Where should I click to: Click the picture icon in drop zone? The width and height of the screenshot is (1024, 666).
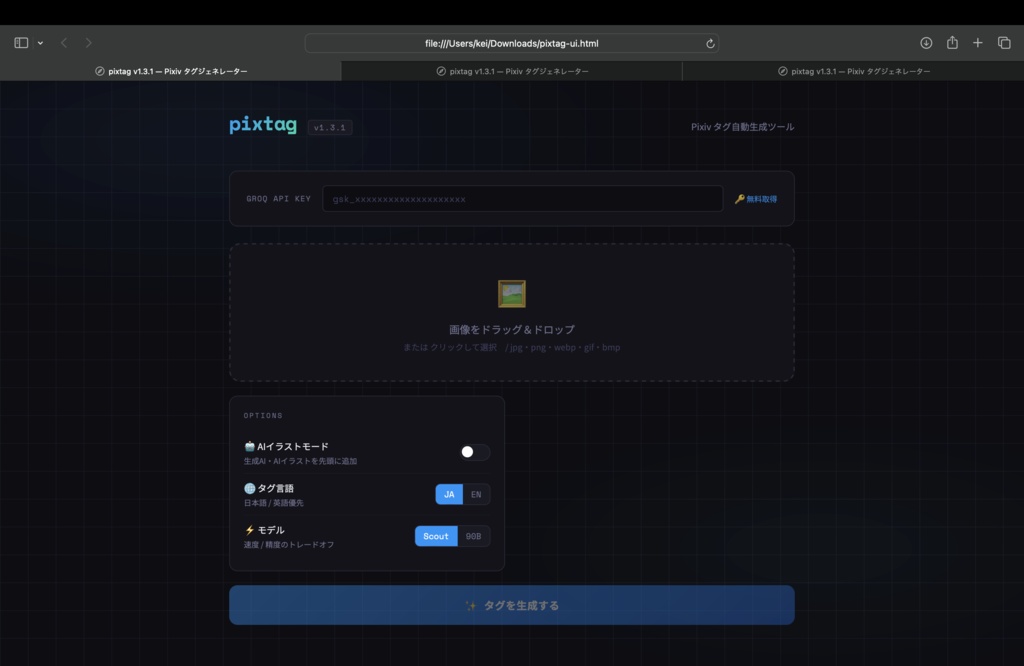click(512, 294)
